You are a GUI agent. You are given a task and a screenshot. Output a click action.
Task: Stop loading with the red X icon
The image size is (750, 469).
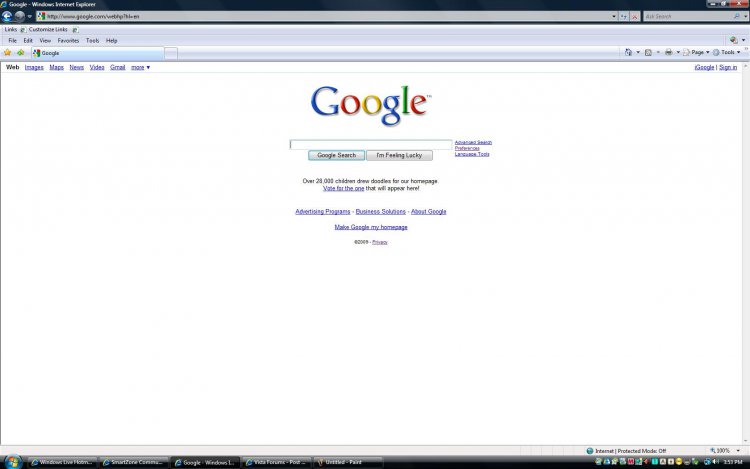tap(635, 16)
